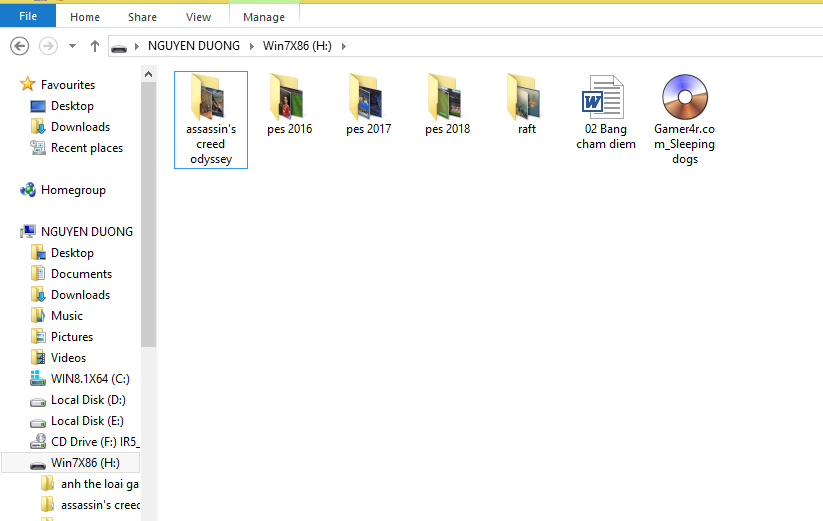Expand chevron after Win7X86 (H:) breadcrumb
The height and width of the screenshot is (521, 823).
[x=344, y=46]
